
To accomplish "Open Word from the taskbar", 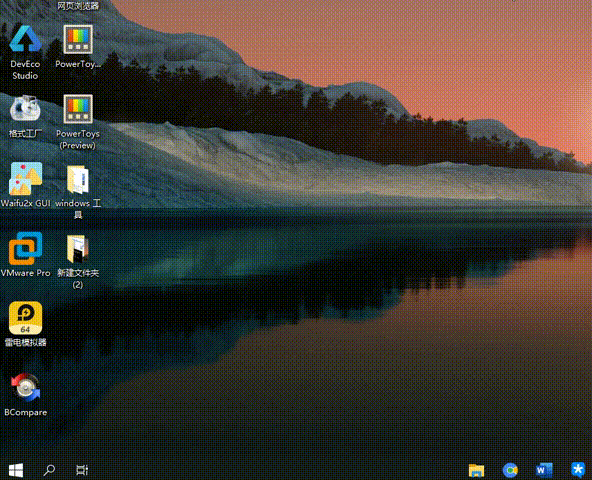I will [x=544, y=470].
